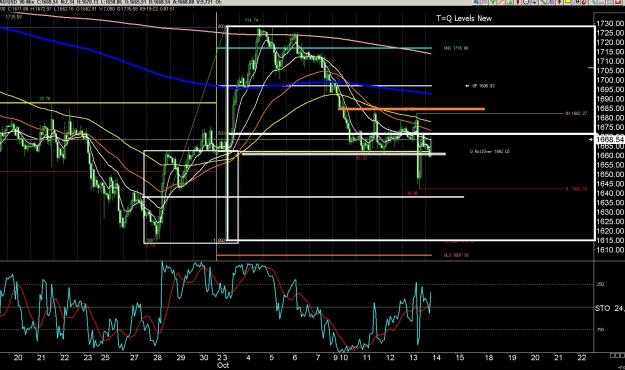Image resolution: width=625 pixels, height=370 pixels.
Task: Click date 13 on the time axis
Action: pyautogui.click(x=413, y=358)
